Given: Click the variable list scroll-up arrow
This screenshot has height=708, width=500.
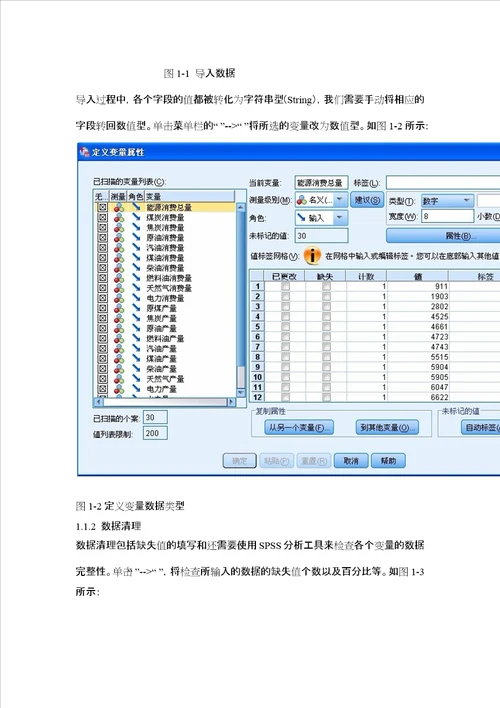Looking at the screenshot, I should click(241, 207).
